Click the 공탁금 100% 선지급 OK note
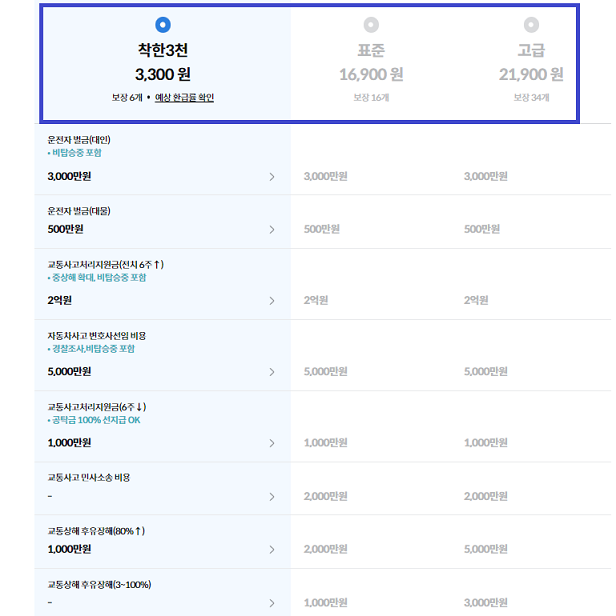The height and width of the screenshot is (616, 616). [x=96, y=420]
